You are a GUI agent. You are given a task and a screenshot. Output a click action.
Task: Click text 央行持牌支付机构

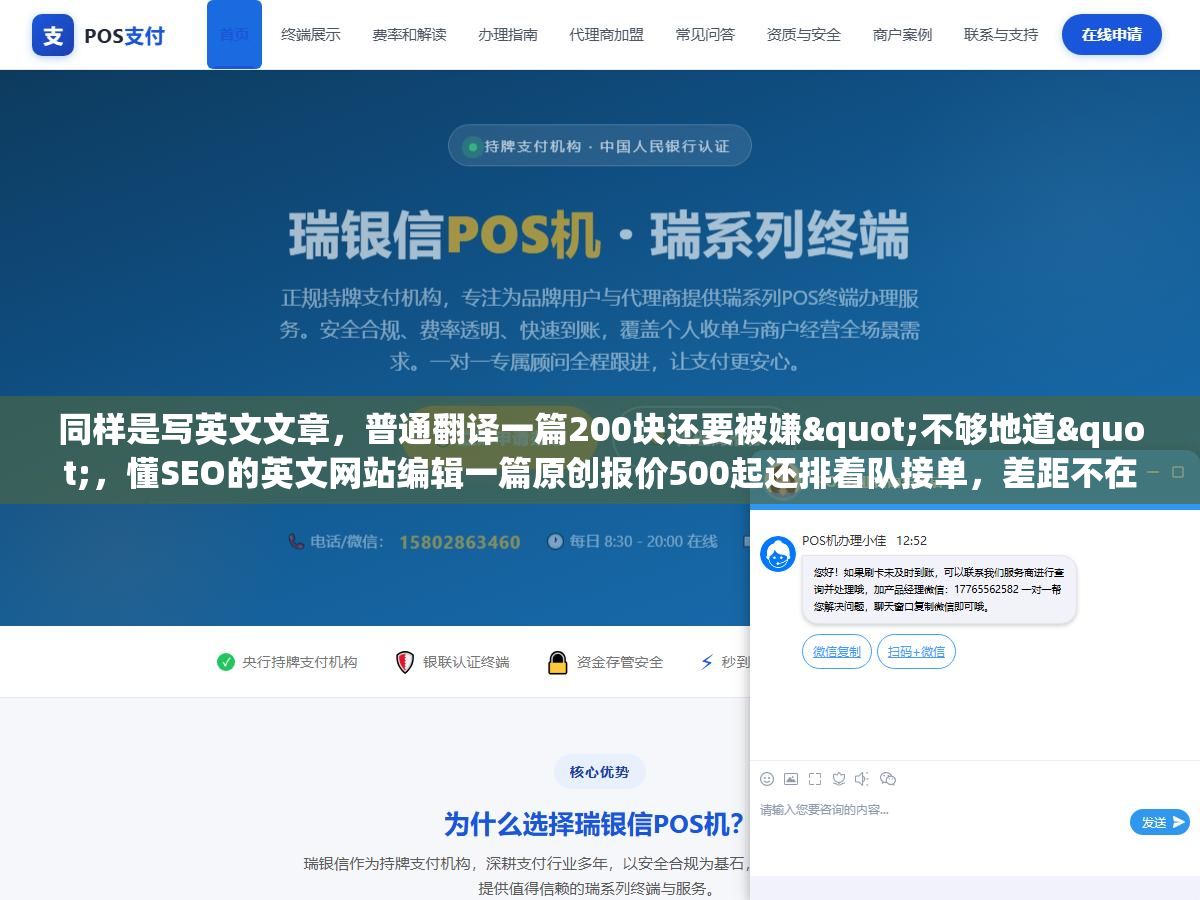coord(300,662)
